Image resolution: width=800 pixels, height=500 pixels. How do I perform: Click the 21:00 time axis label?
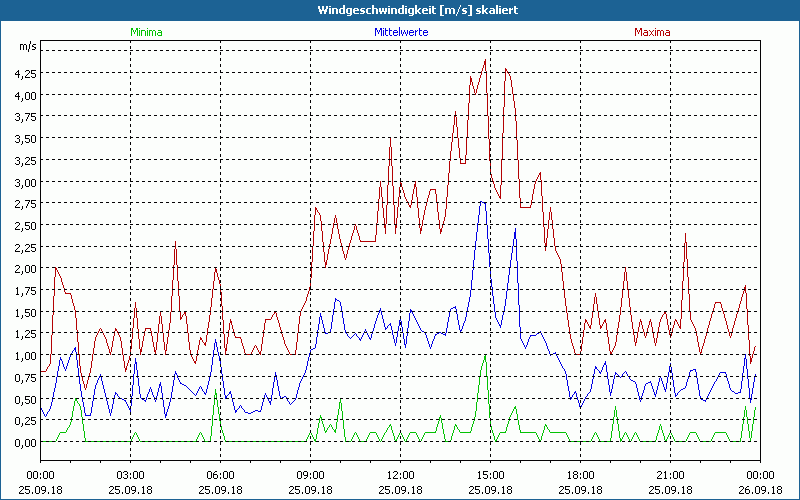[670, 476]
